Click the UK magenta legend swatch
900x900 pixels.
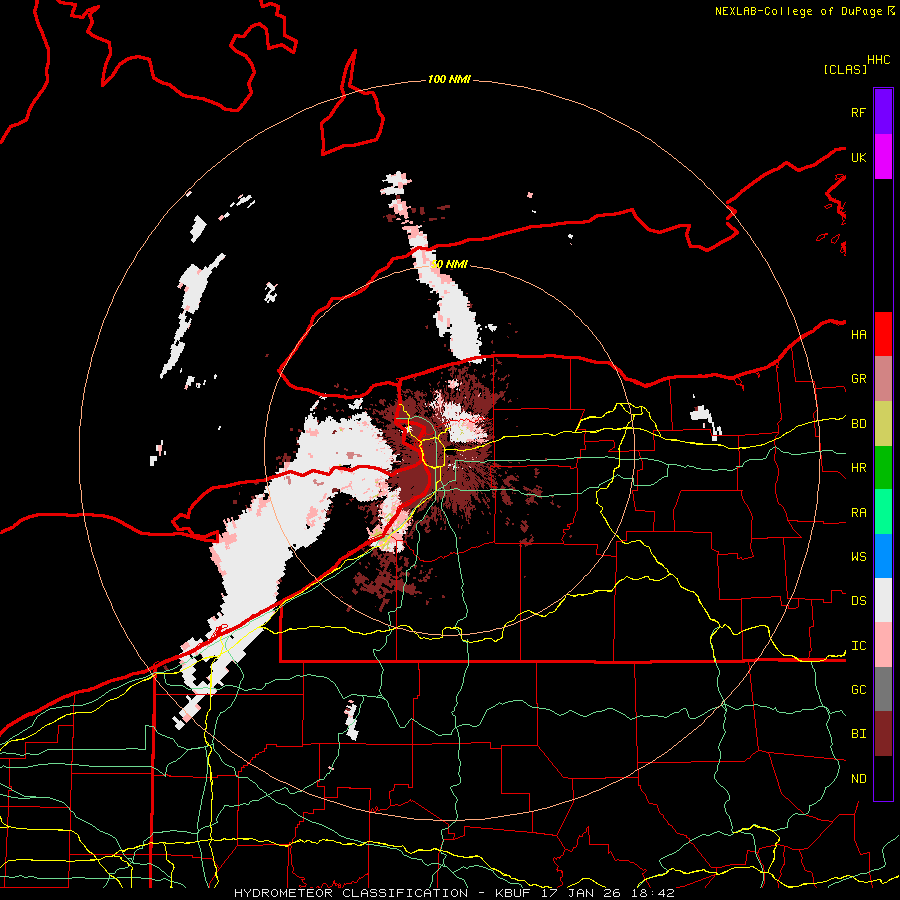(883, 157)
